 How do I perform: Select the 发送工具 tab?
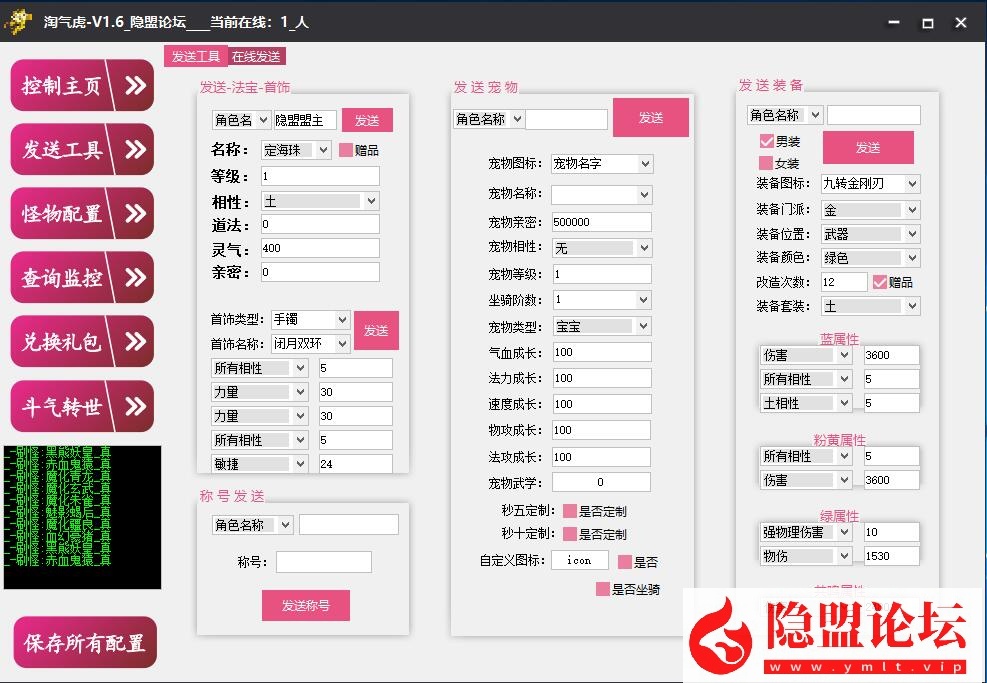pos(196,57)
